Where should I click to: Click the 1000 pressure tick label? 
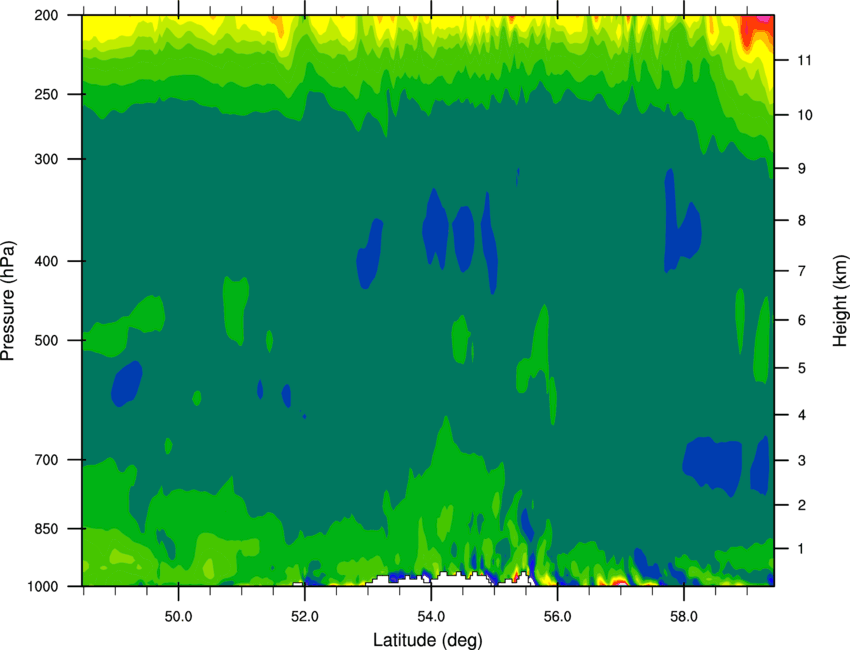(x=42, y=586)
